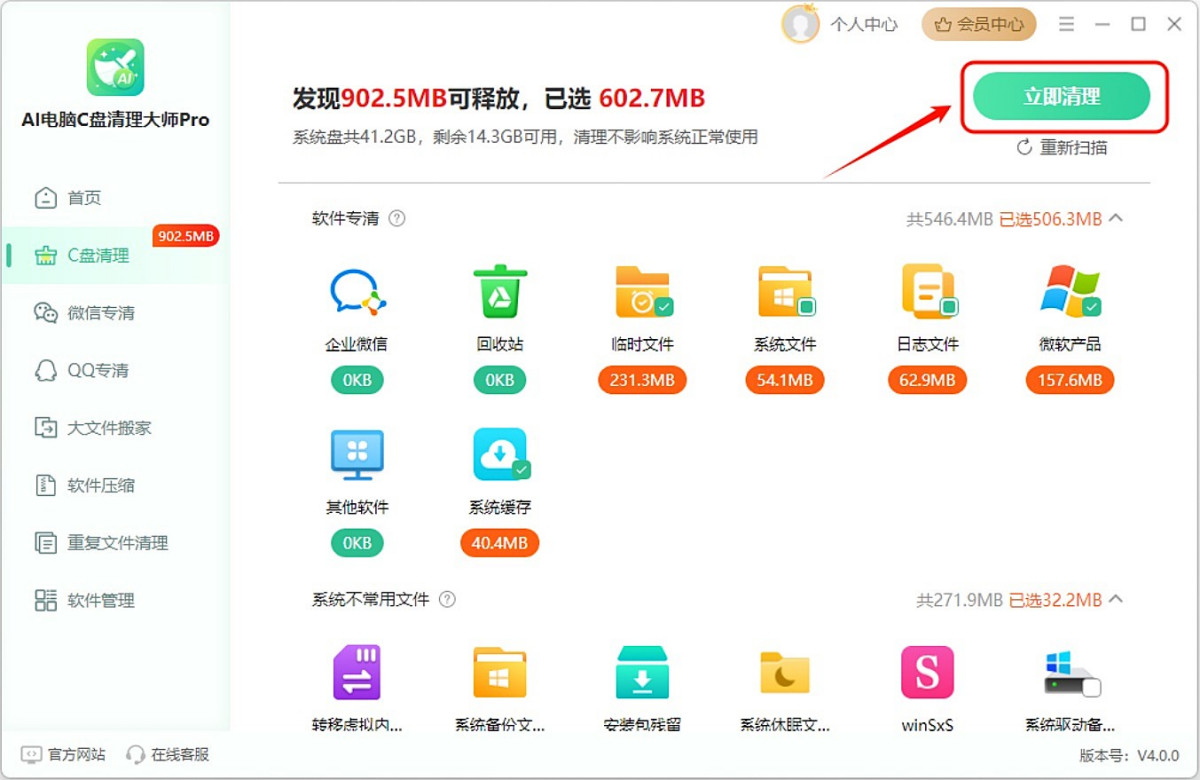Open the 系统休眠文件 moon folder icon
Image resolution: width=1200 pixels, height=780 pixels.
coord(785,672)
